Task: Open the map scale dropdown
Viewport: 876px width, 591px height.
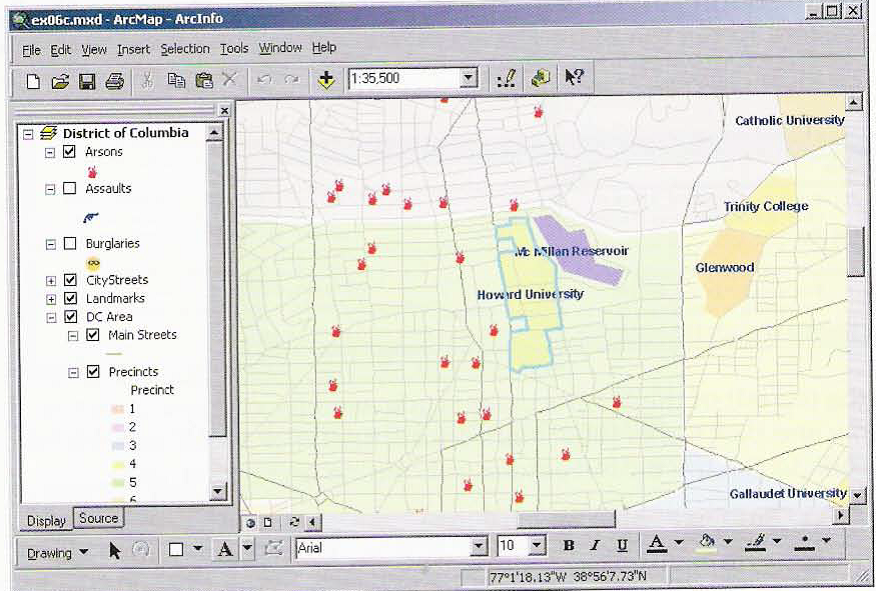Action: point(469,78)
